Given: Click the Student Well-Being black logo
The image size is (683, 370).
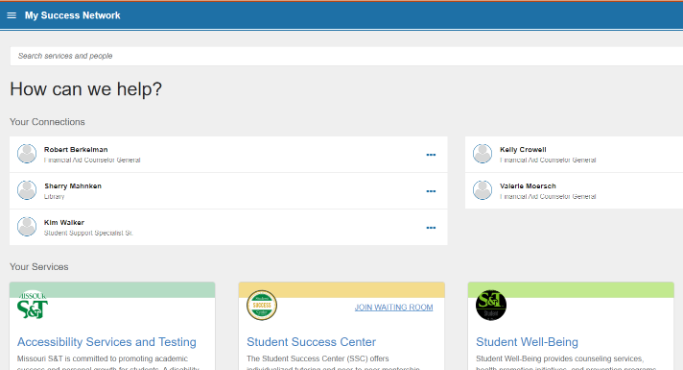Looking at the screenshot, I should pos(491,305).
